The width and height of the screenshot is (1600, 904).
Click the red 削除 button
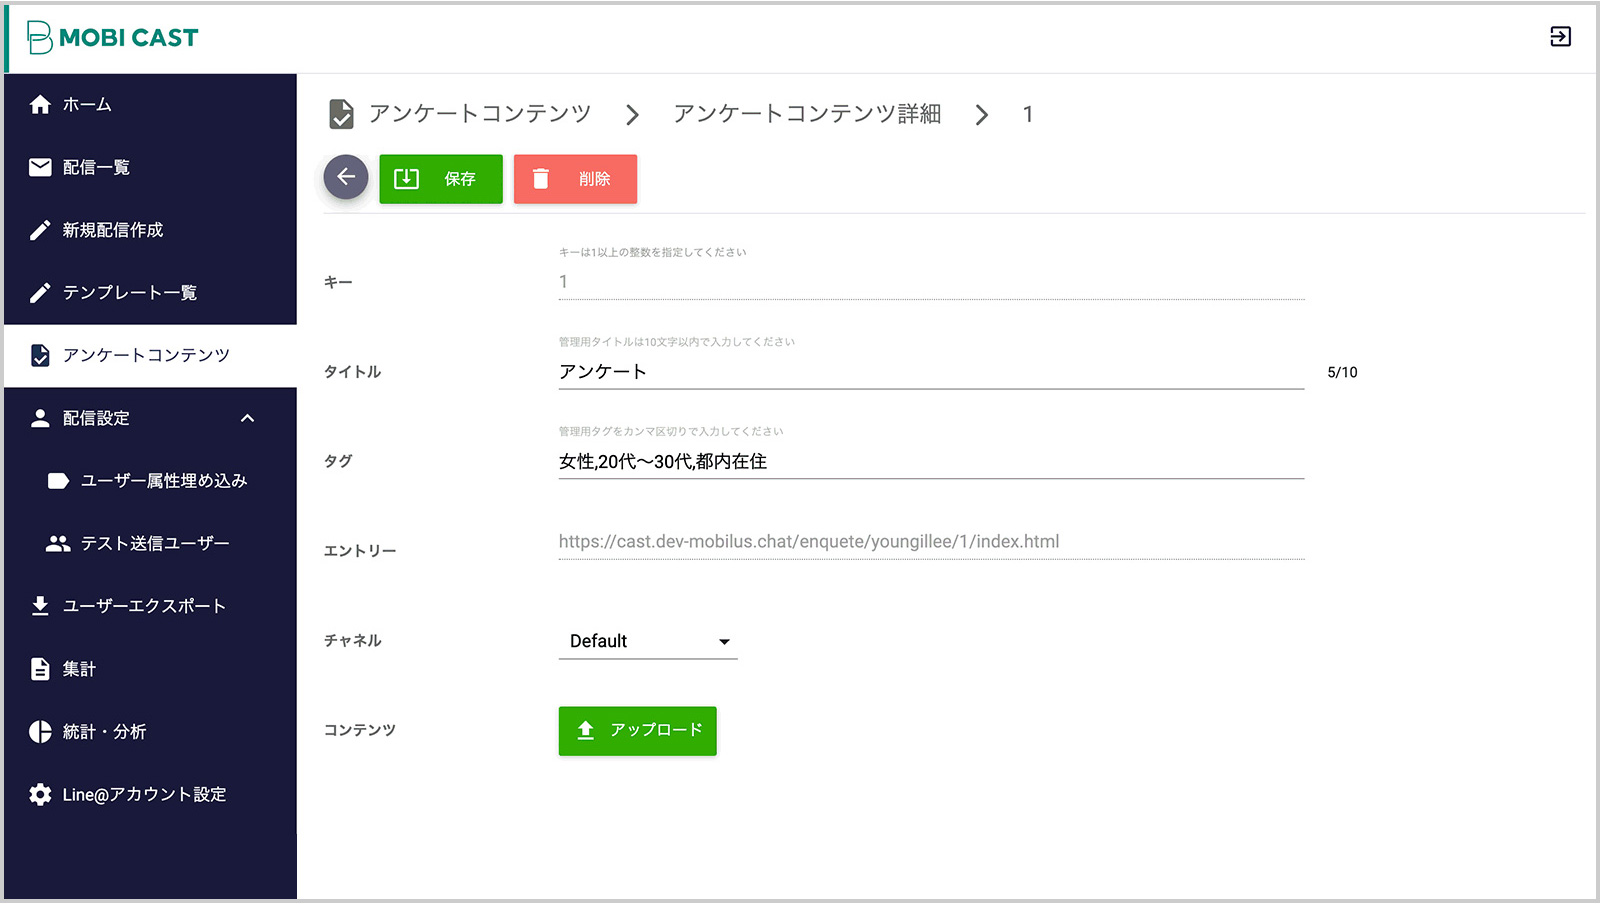tap(575, 179)
